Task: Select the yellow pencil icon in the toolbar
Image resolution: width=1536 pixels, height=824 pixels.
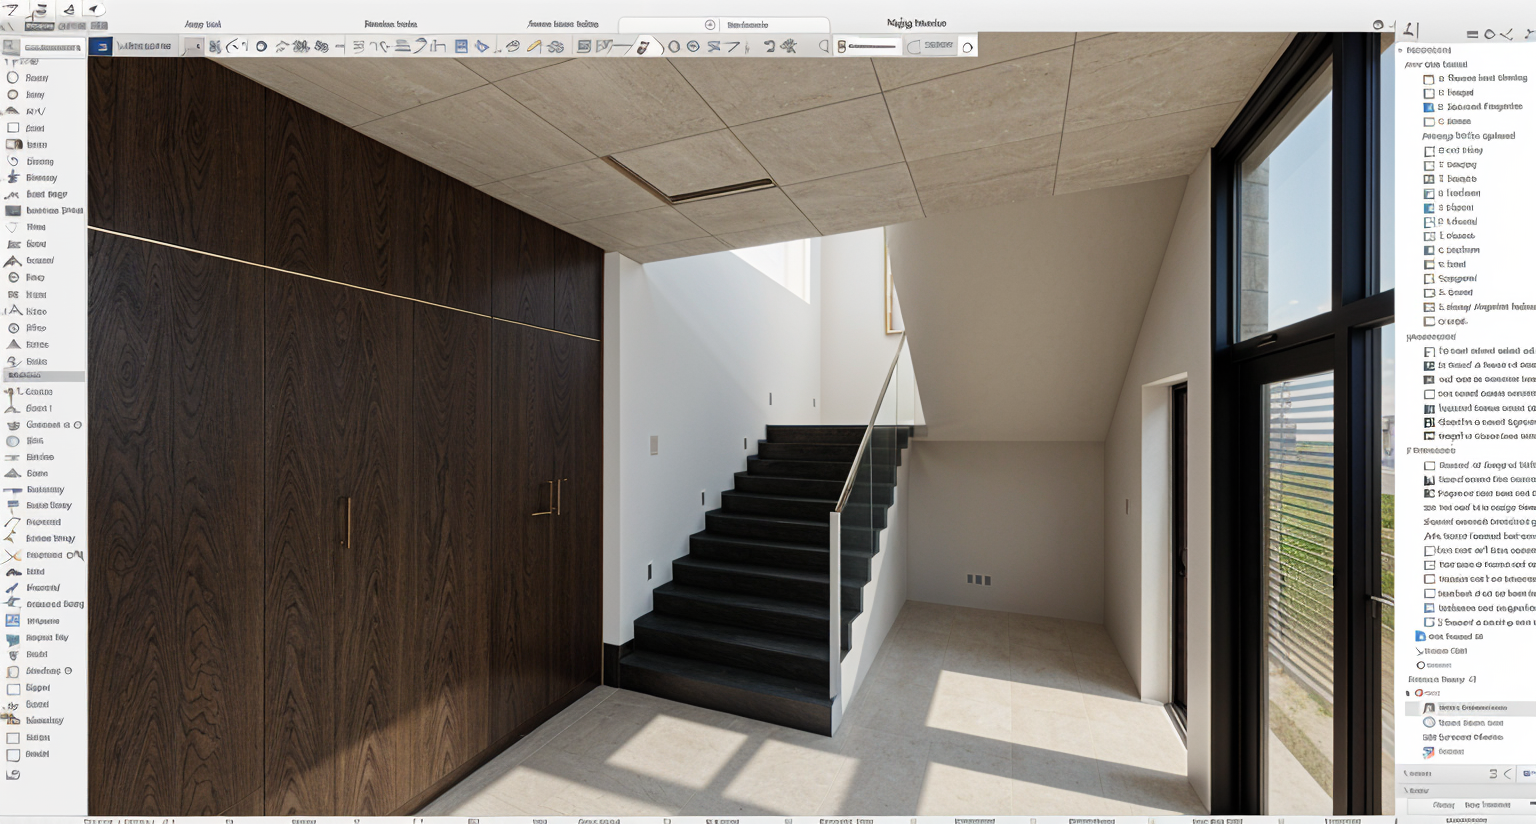Action: pyautogui.click(x=534, y=46)
